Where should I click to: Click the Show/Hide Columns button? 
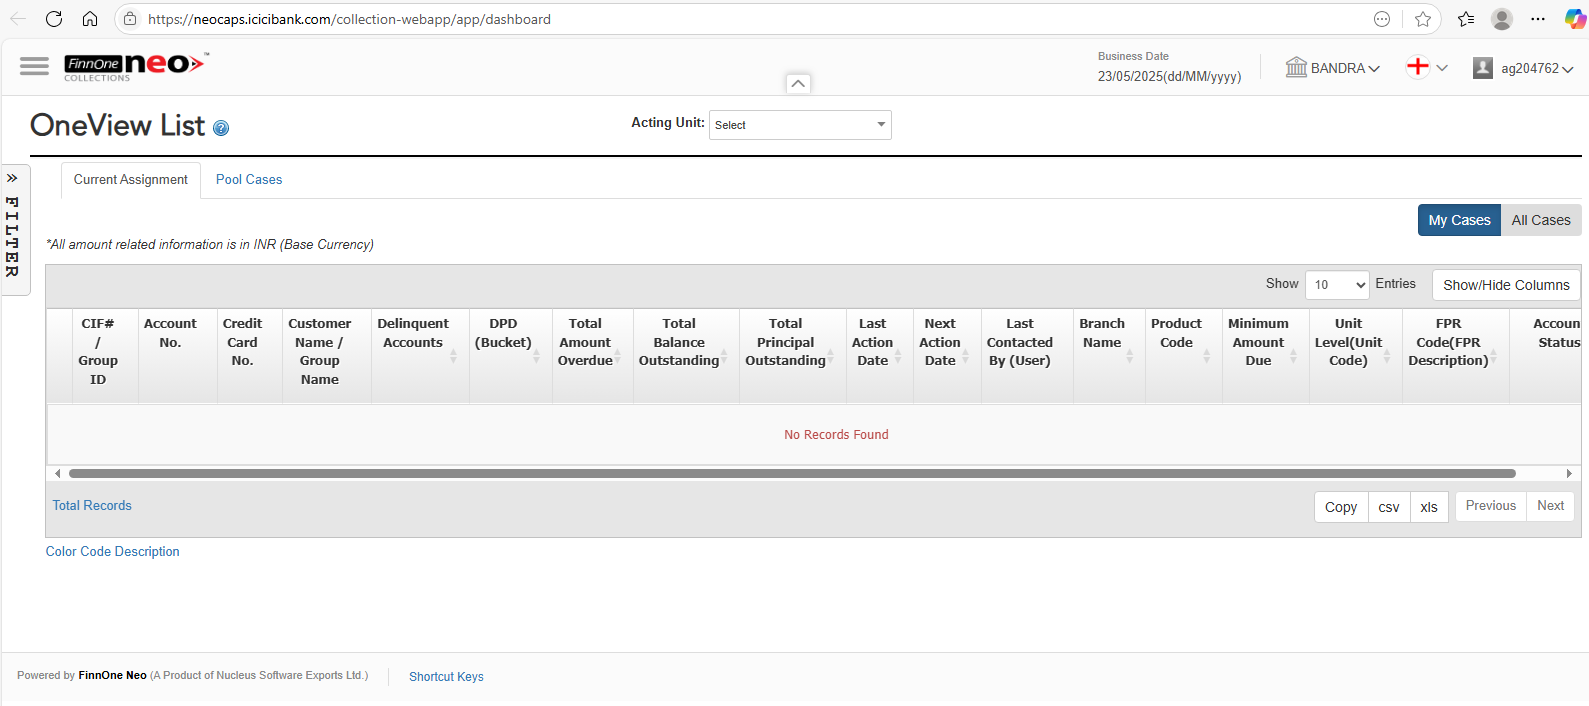(x=1505, y=285)
